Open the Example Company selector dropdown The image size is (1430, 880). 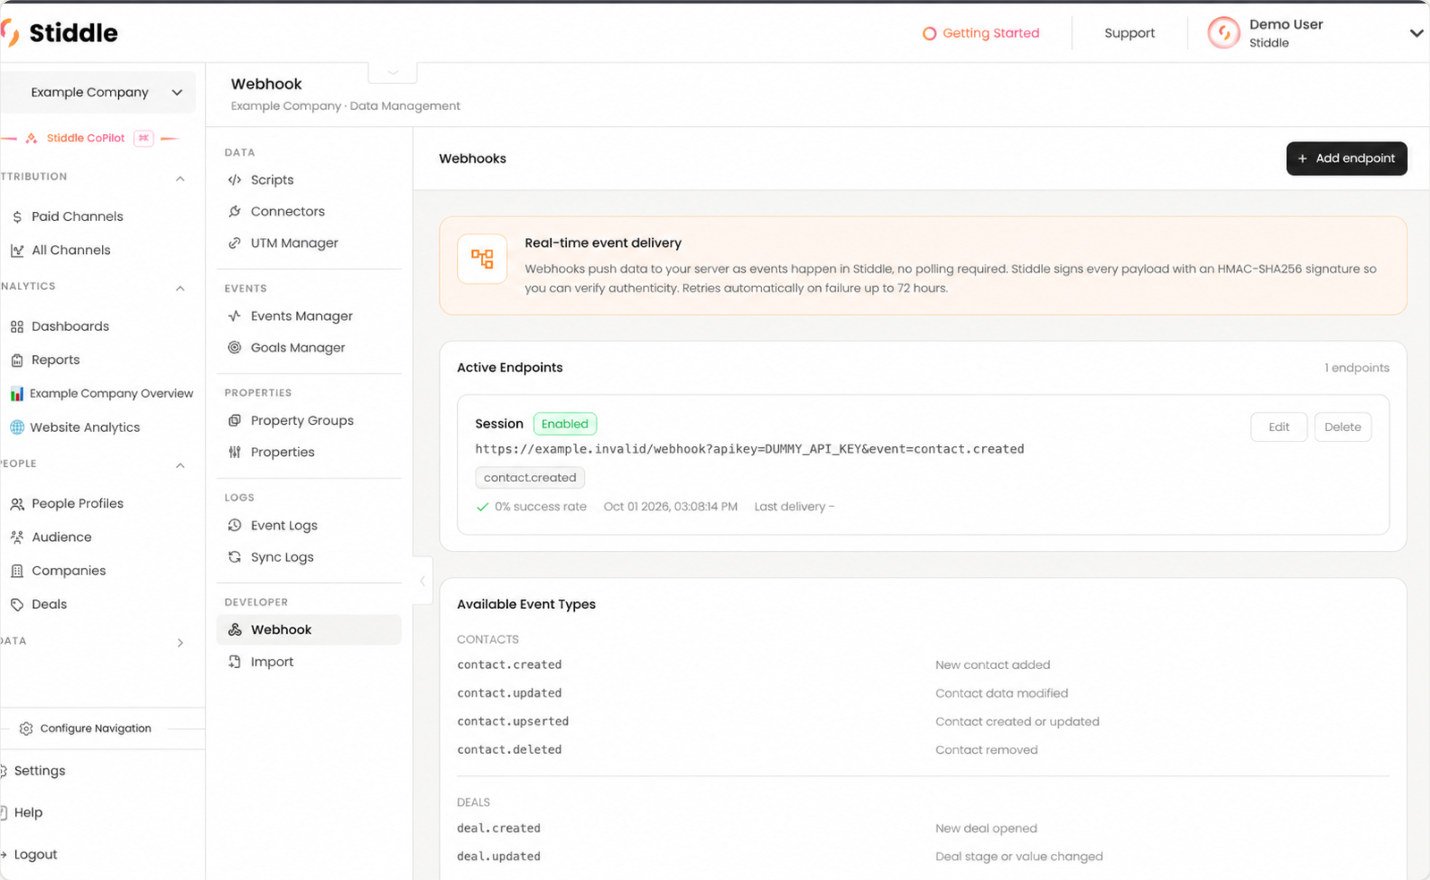tap(97, 92)
